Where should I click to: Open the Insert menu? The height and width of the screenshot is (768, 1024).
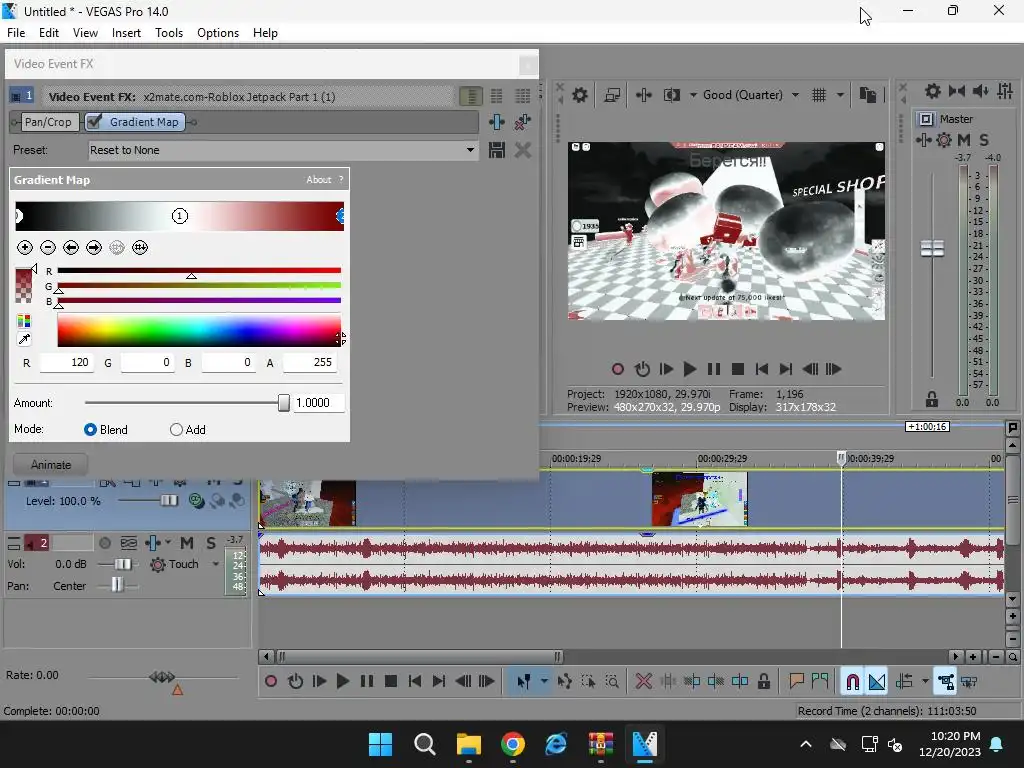click(126, 33)
